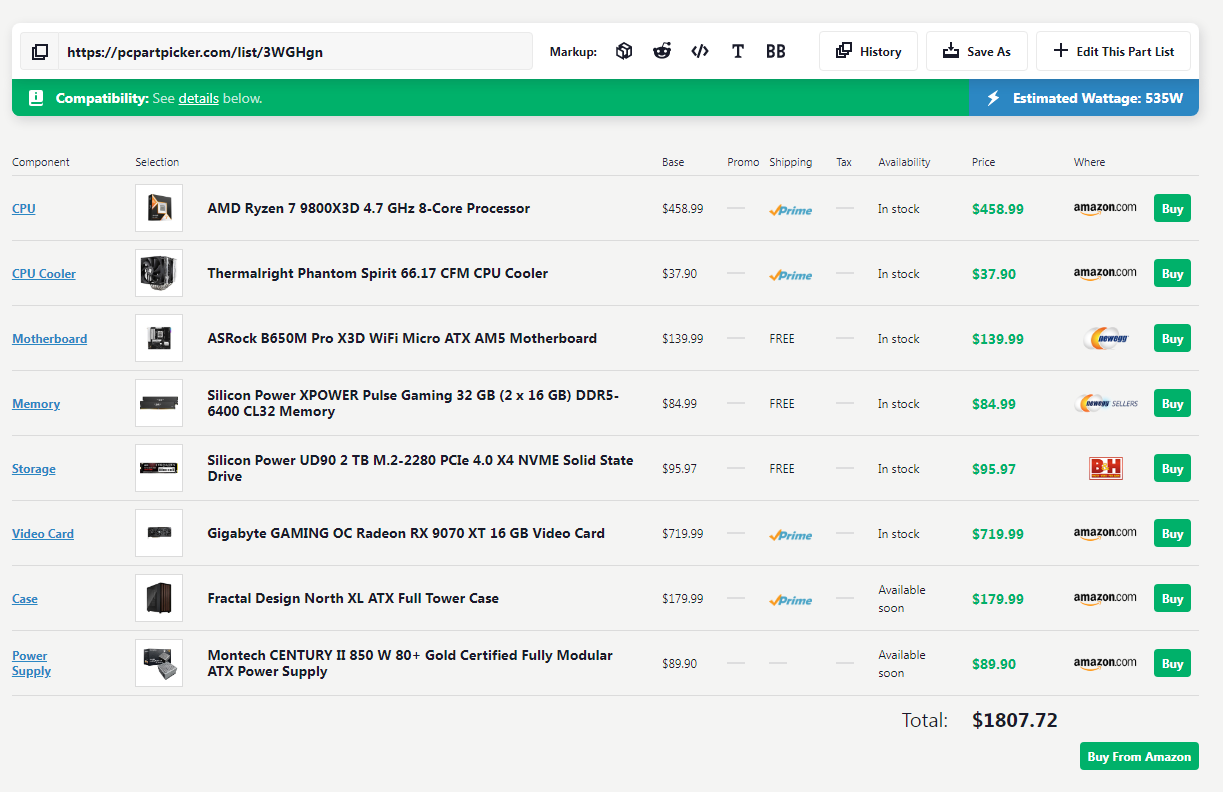View the ASRock B650M motherboard thumbnail

[159, 338]
